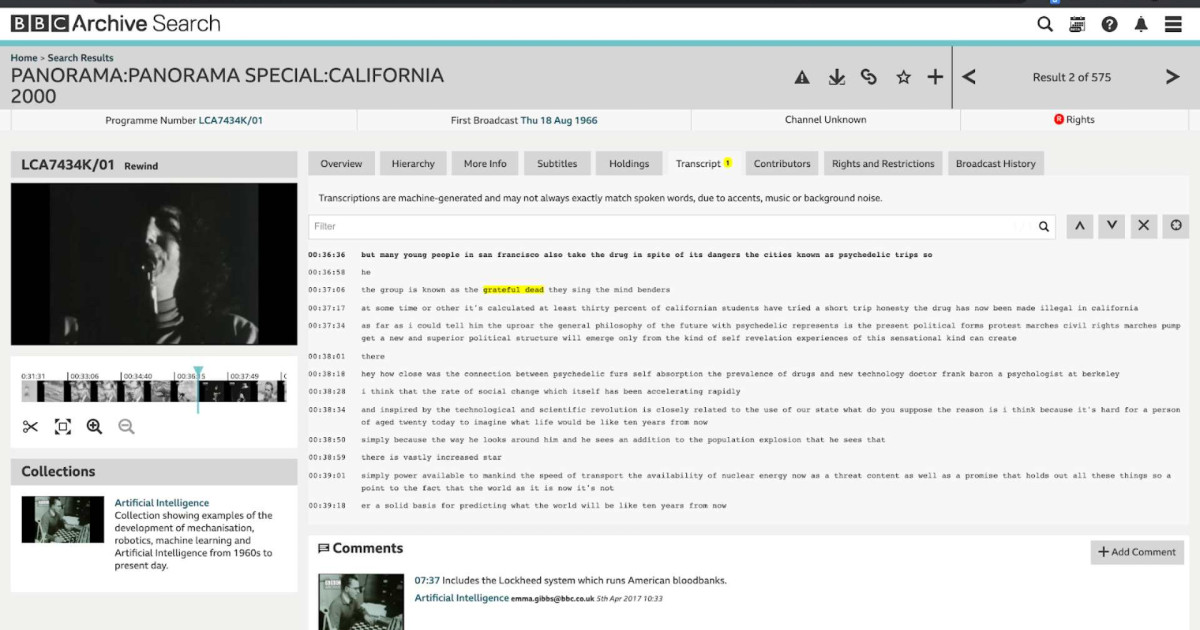Open the Broadcast History tab
The height and width of the screenshot is (630, 1200).
click(x=996, y=164)
